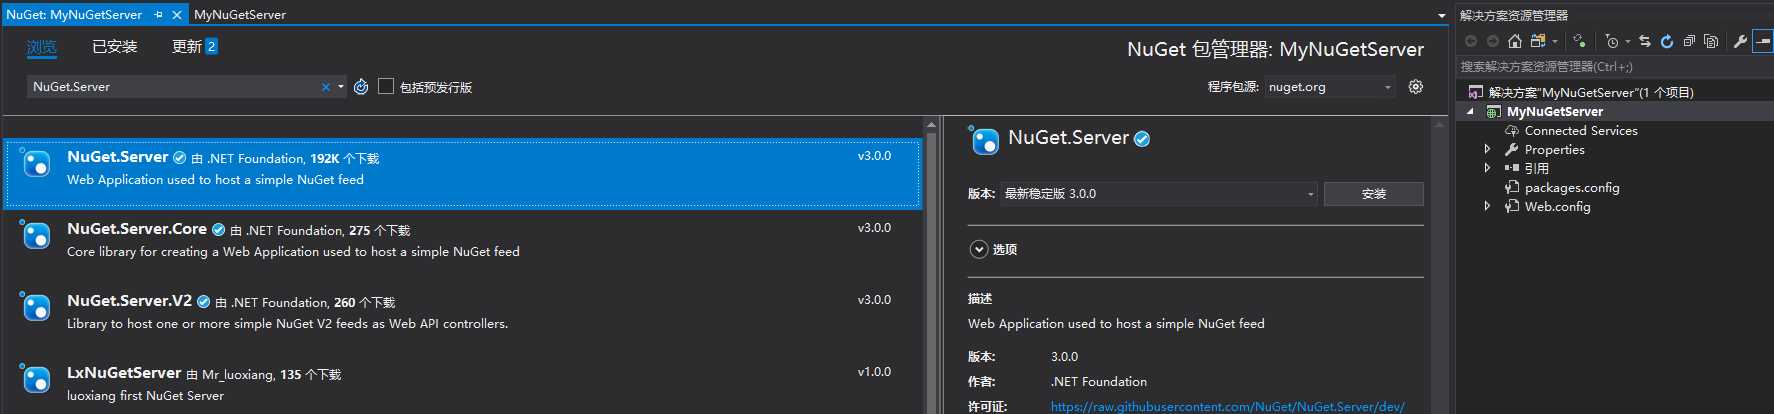Select the 引用 references item

(1536, 169)
